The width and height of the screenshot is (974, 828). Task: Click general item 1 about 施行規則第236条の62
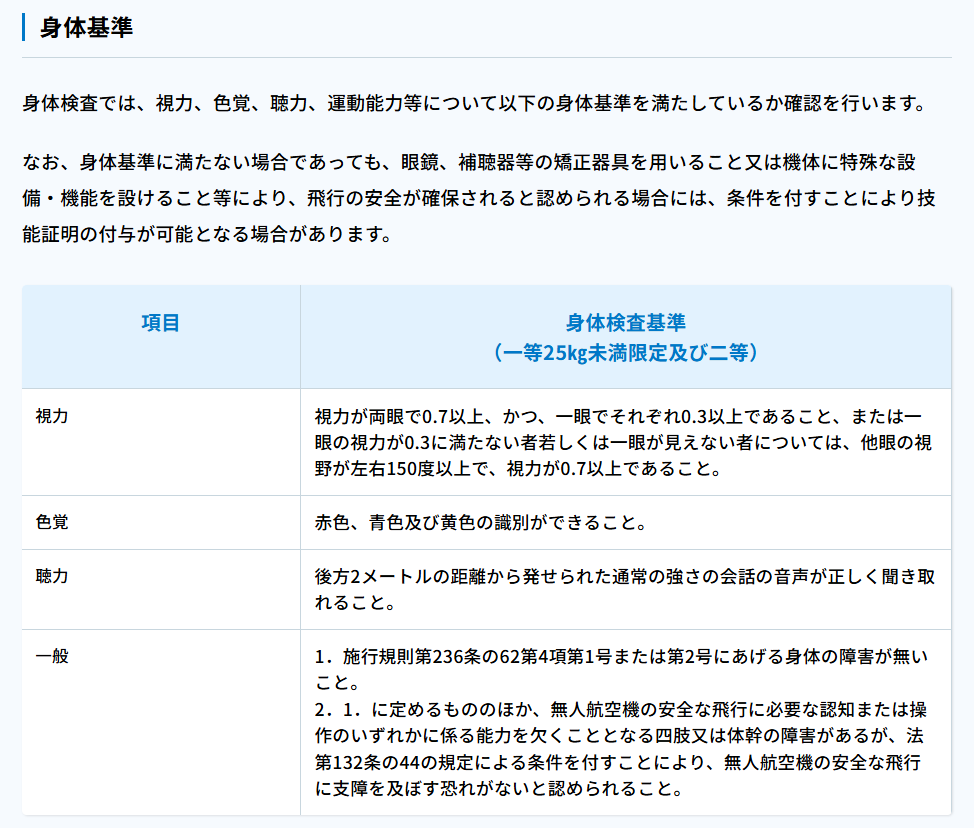tap(620, 670)
